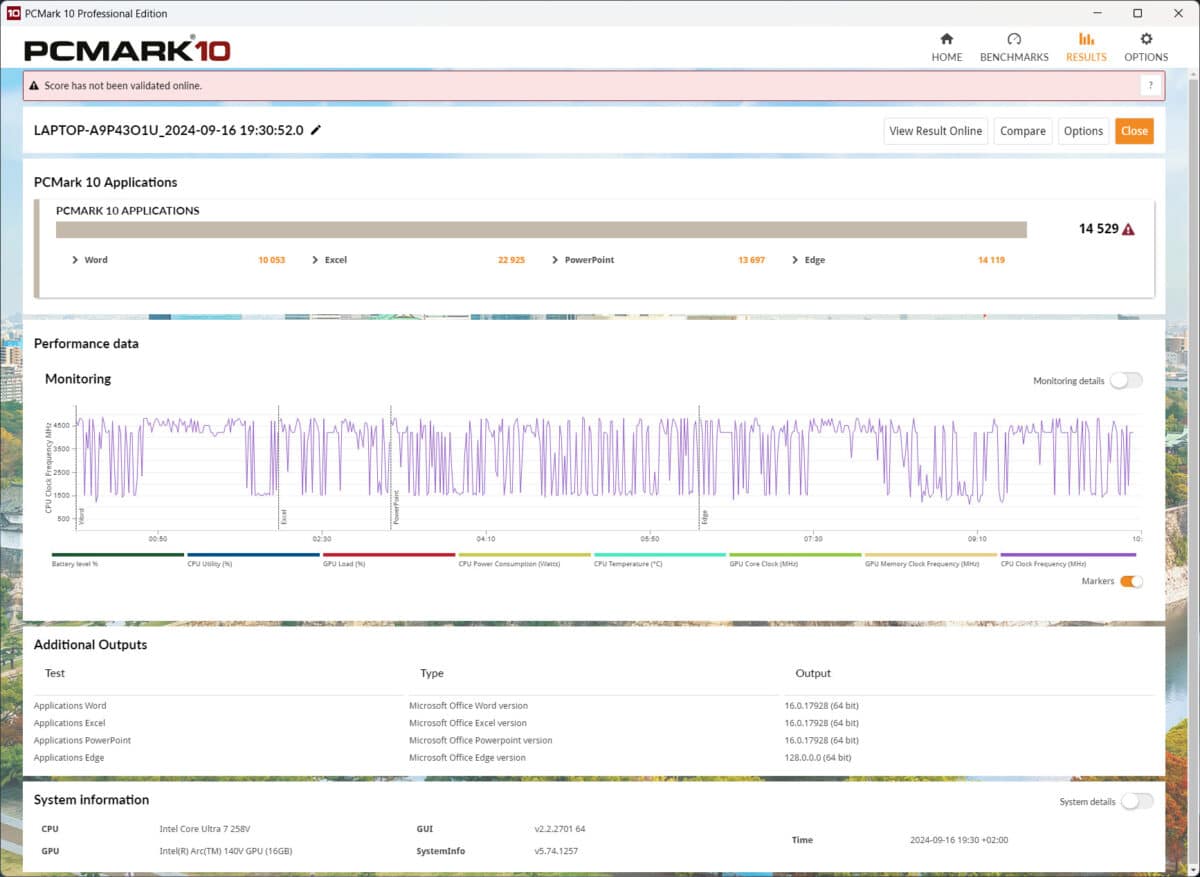
Task: Click the Applications Word row
Action: [594, 706]
